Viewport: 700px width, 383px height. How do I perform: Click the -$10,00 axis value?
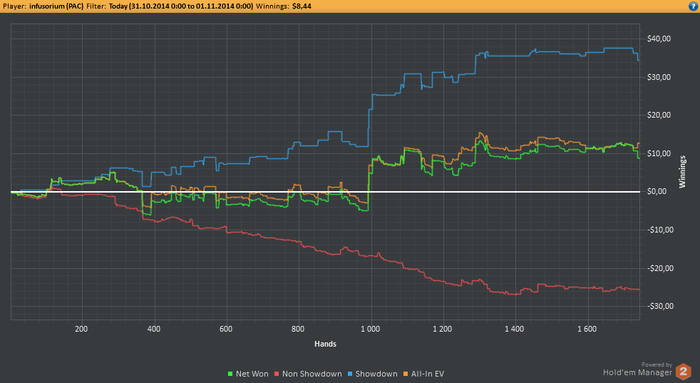point(660,230)
